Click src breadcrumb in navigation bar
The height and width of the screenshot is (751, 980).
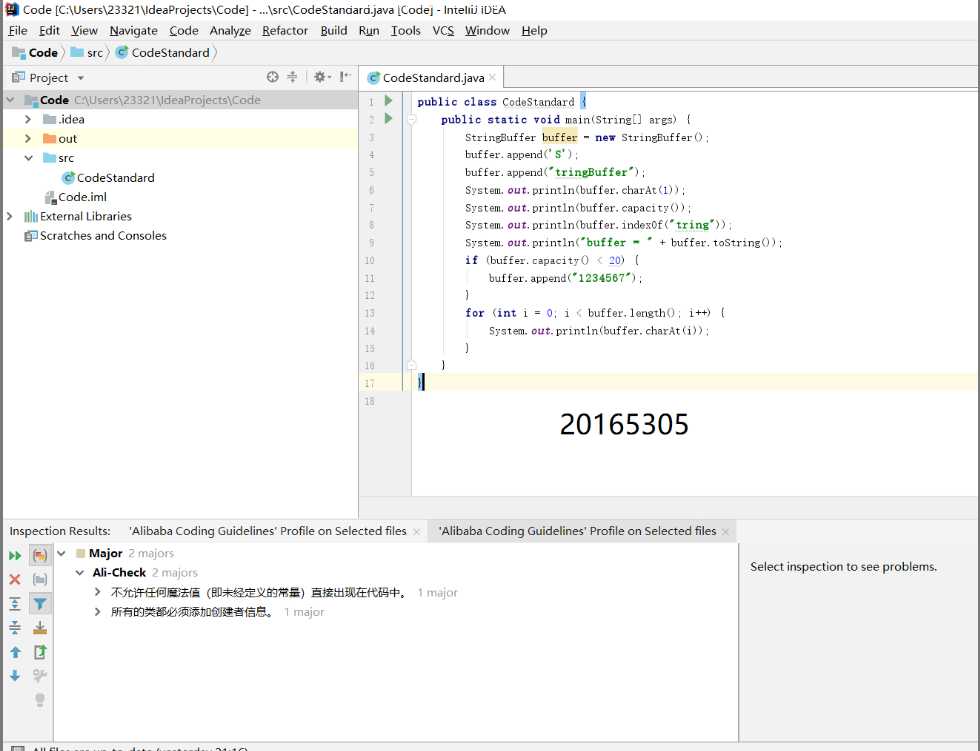[x=87, y=53]
